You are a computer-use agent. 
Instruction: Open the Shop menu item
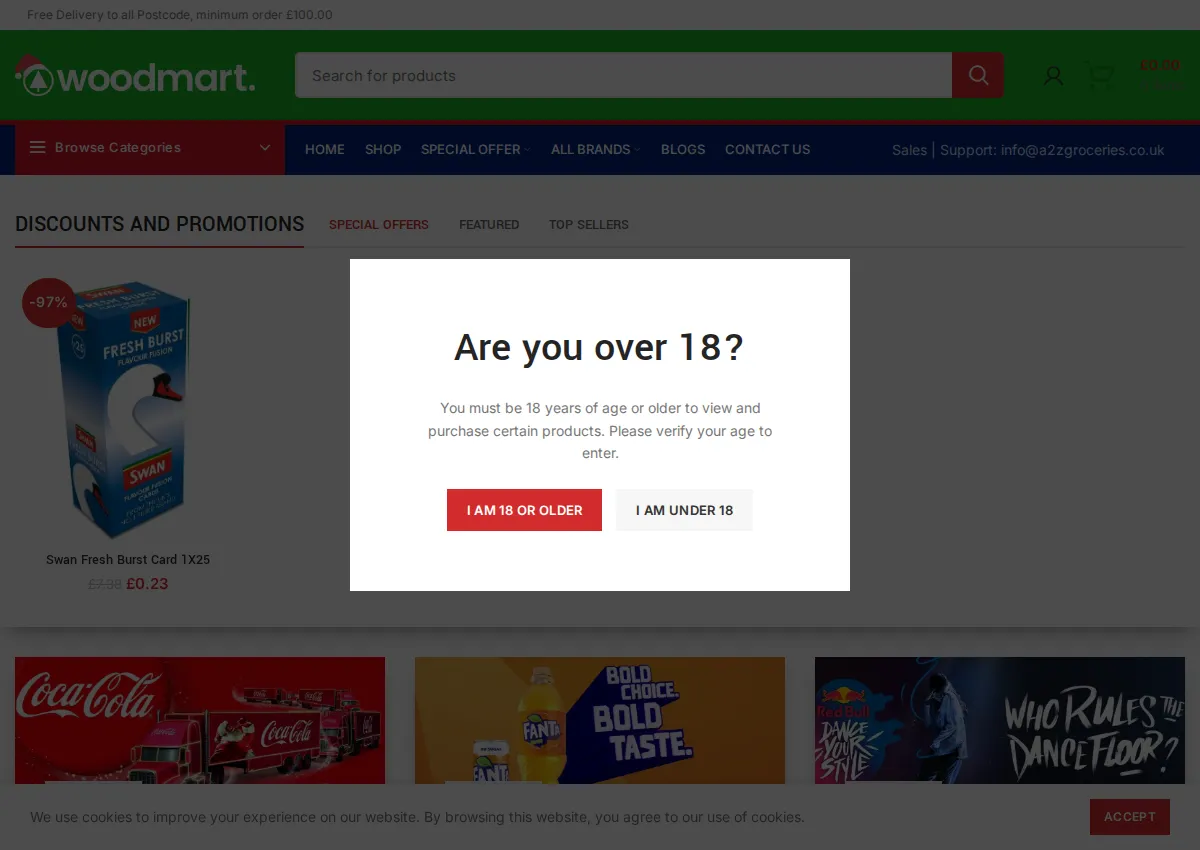point(383,149)
